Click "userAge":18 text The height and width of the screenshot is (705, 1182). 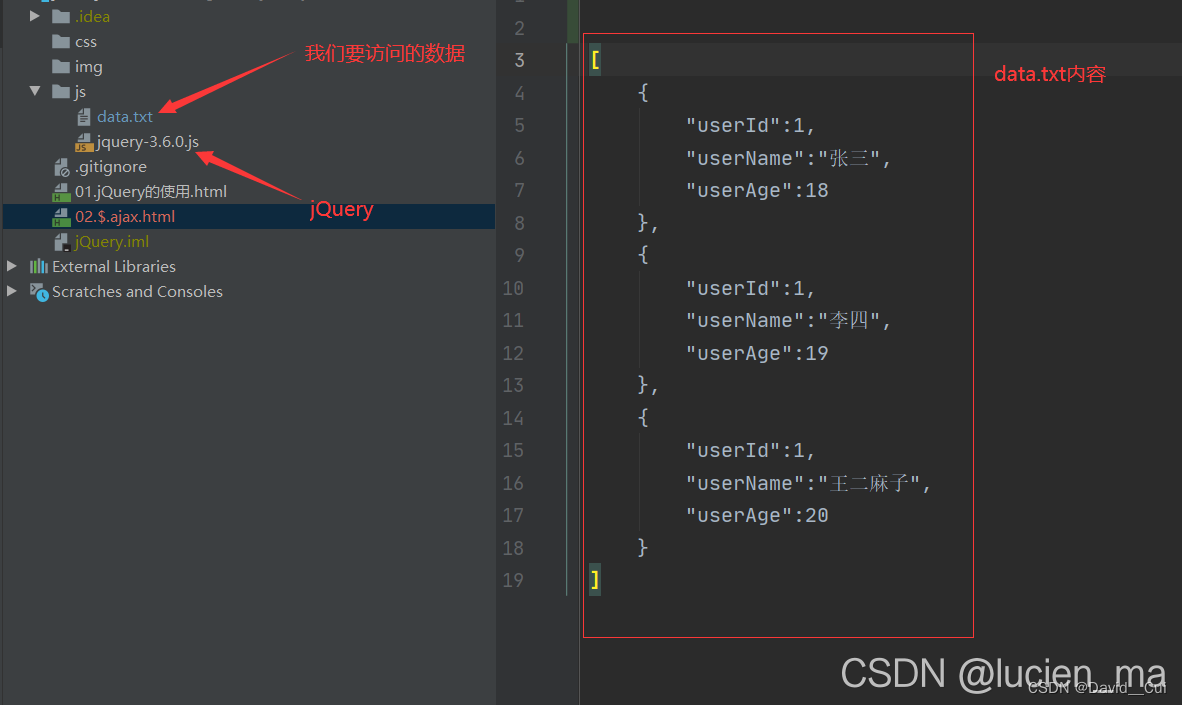[757, 191]
